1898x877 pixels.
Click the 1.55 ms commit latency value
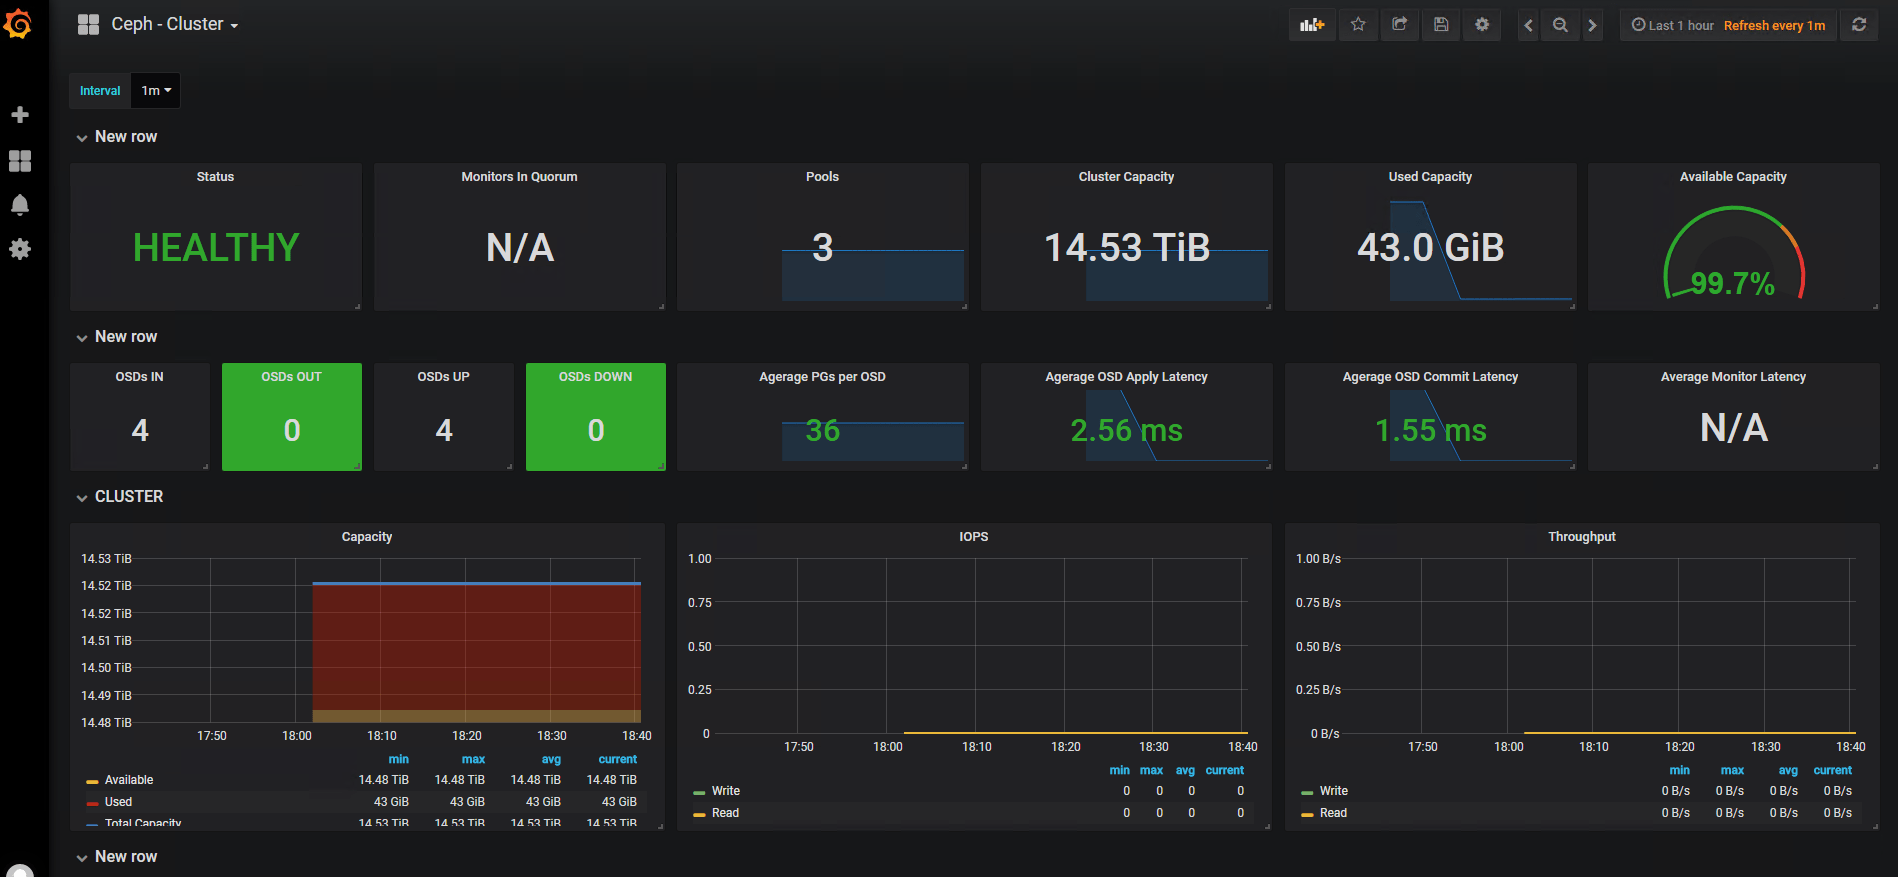point(1430,431)
